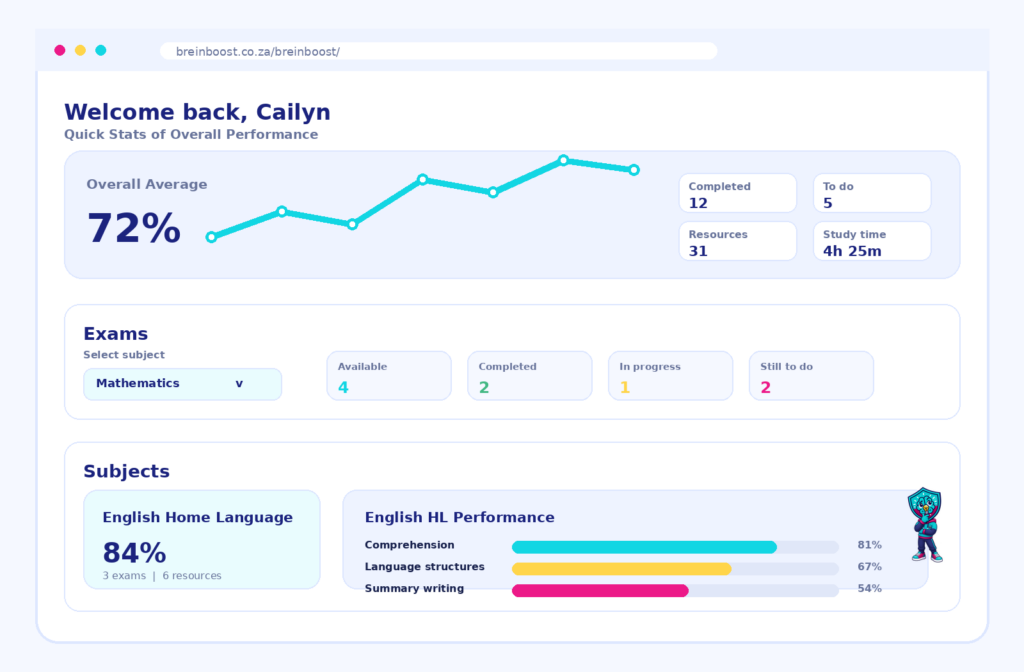Click the Study time 4h 25m card
The width and height of the screenshot is (1024, 672).
872,241
